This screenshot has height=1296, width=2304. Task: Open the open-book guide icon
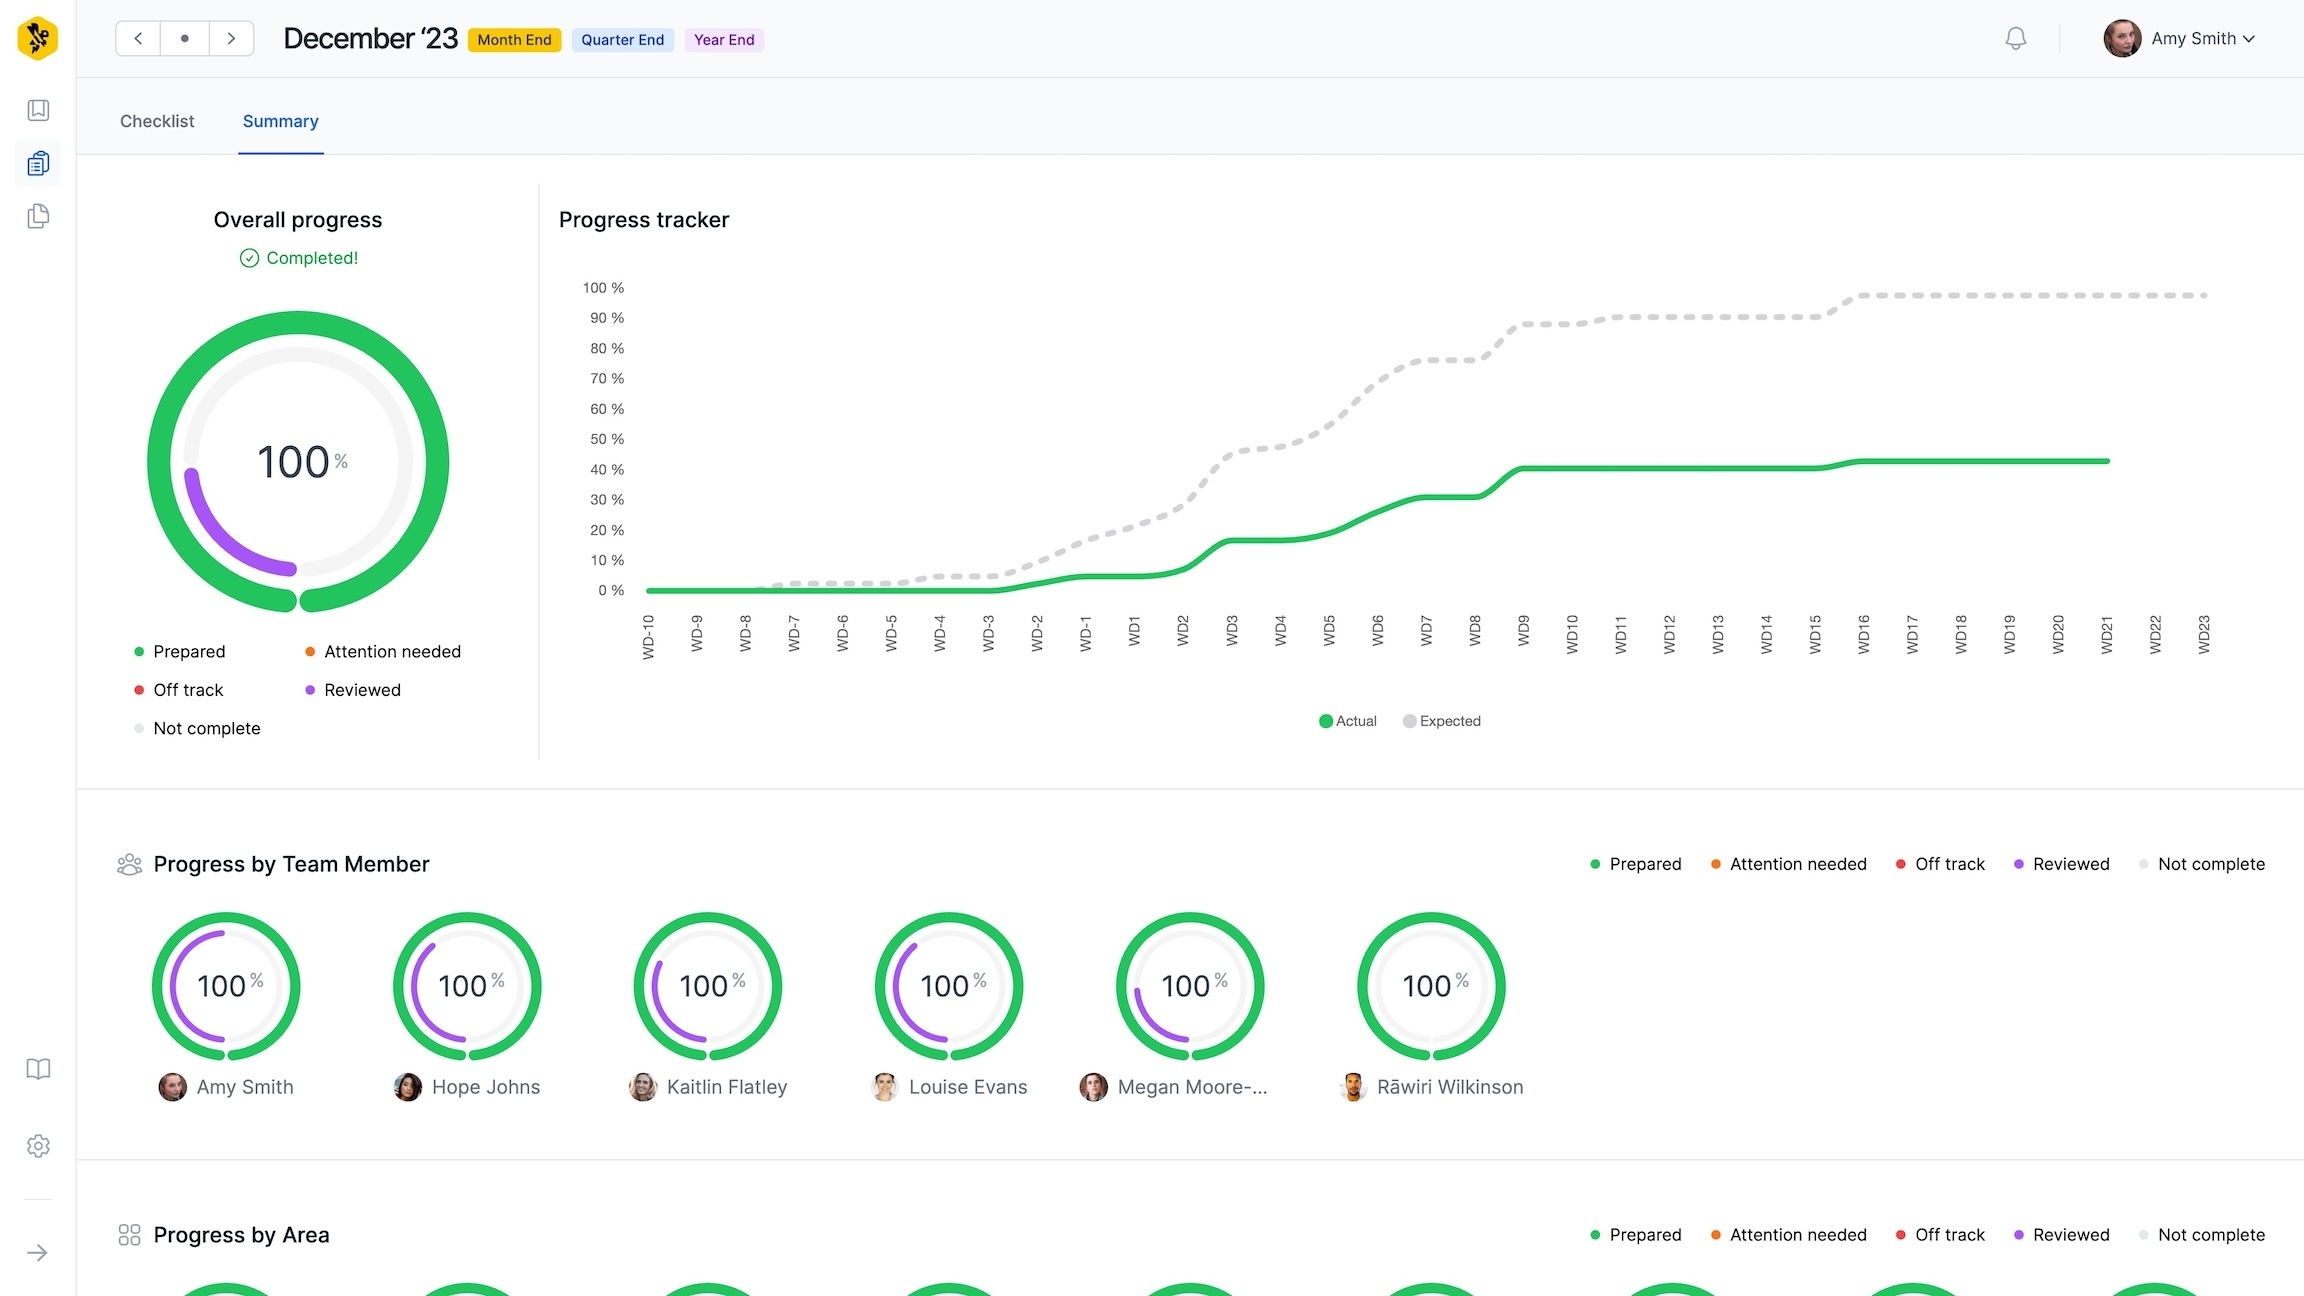(38, 1069)
